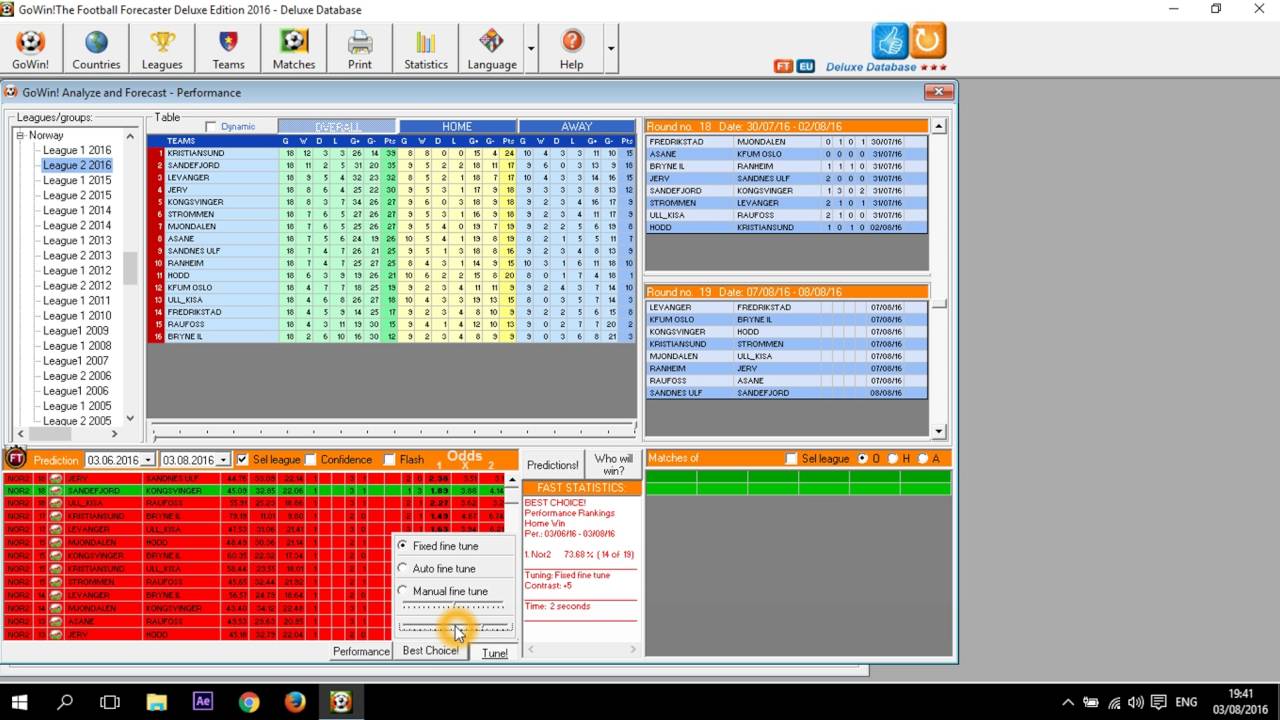Switch table to HOME tab
The height and width of the screenshot is (720, 1280).
click(457, 127)
